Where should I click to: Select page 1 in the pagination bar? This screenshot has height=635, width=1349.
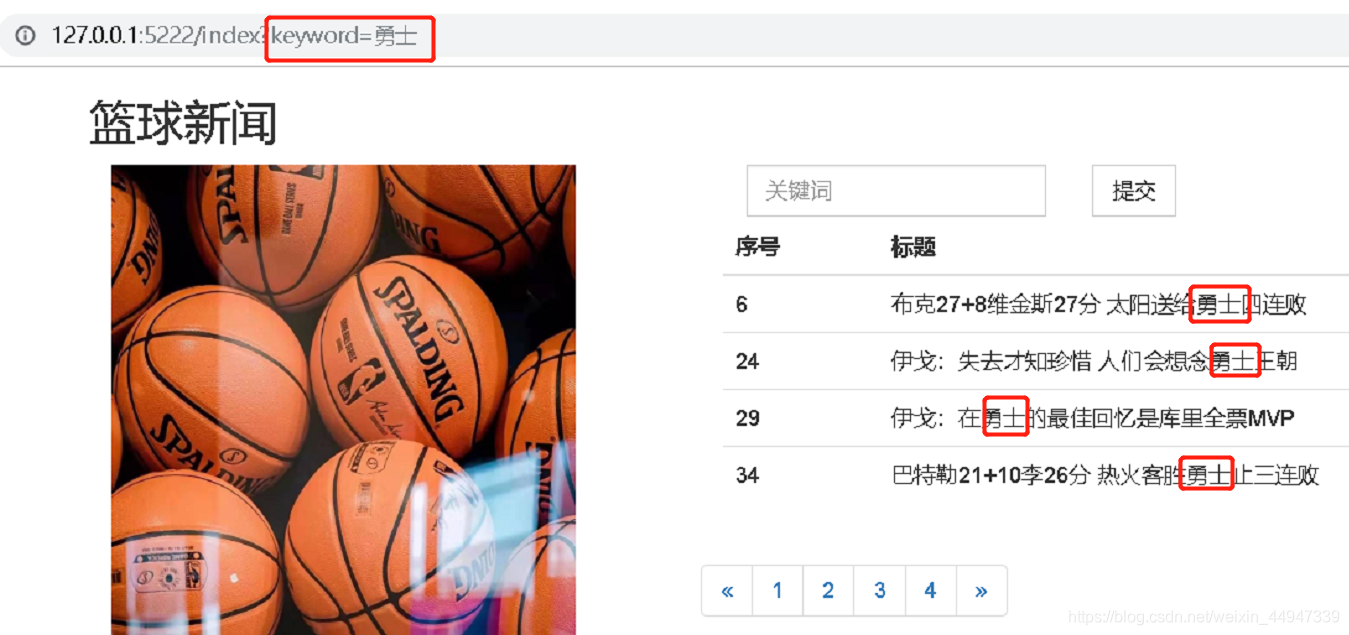click(777, 590)
